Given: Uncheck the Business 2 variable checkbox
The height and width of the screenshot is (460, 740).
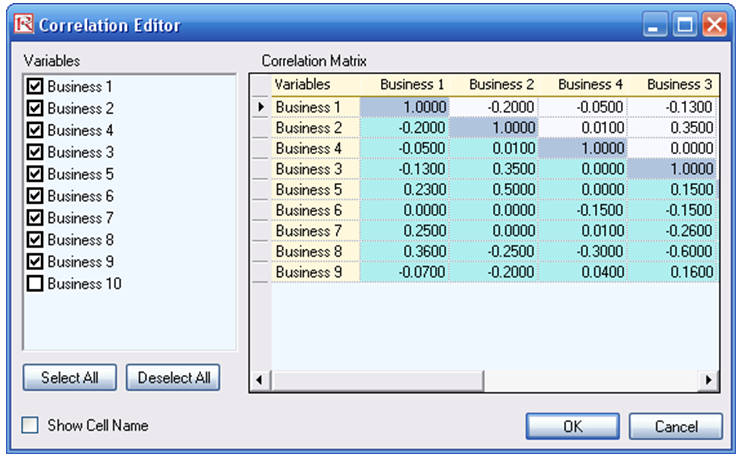Looking at the screenshot, I should tap(35, 108).
